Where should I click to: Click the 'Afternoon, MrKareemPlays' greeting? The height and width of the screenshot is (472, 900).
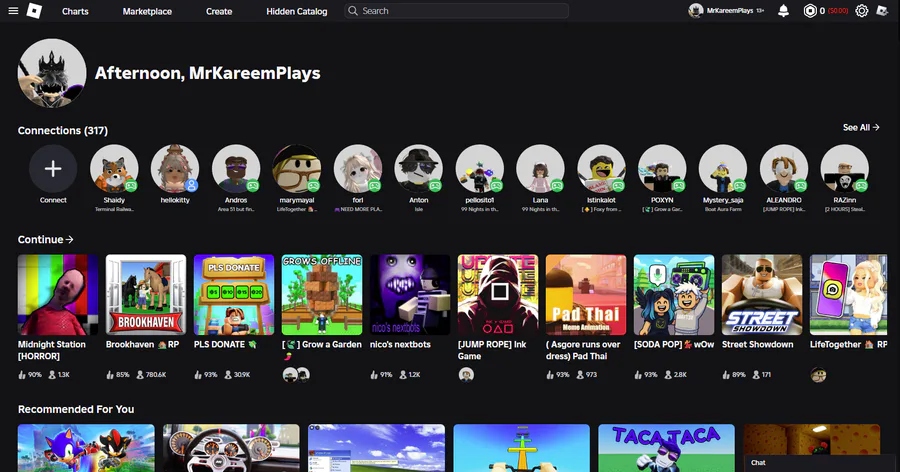pos(207,73)
